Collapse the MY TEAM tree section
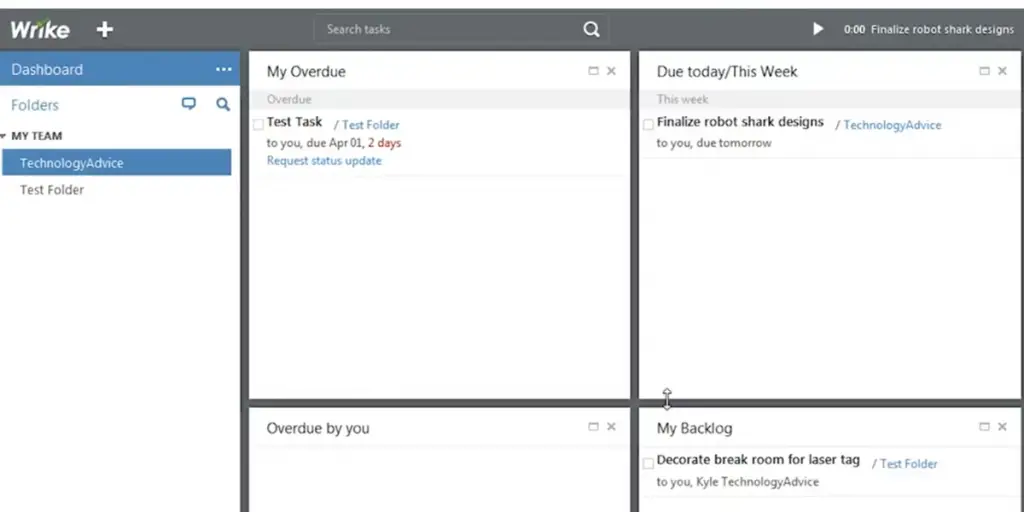The width and height of the screenshot is (1024, 512). coord(5,136)
